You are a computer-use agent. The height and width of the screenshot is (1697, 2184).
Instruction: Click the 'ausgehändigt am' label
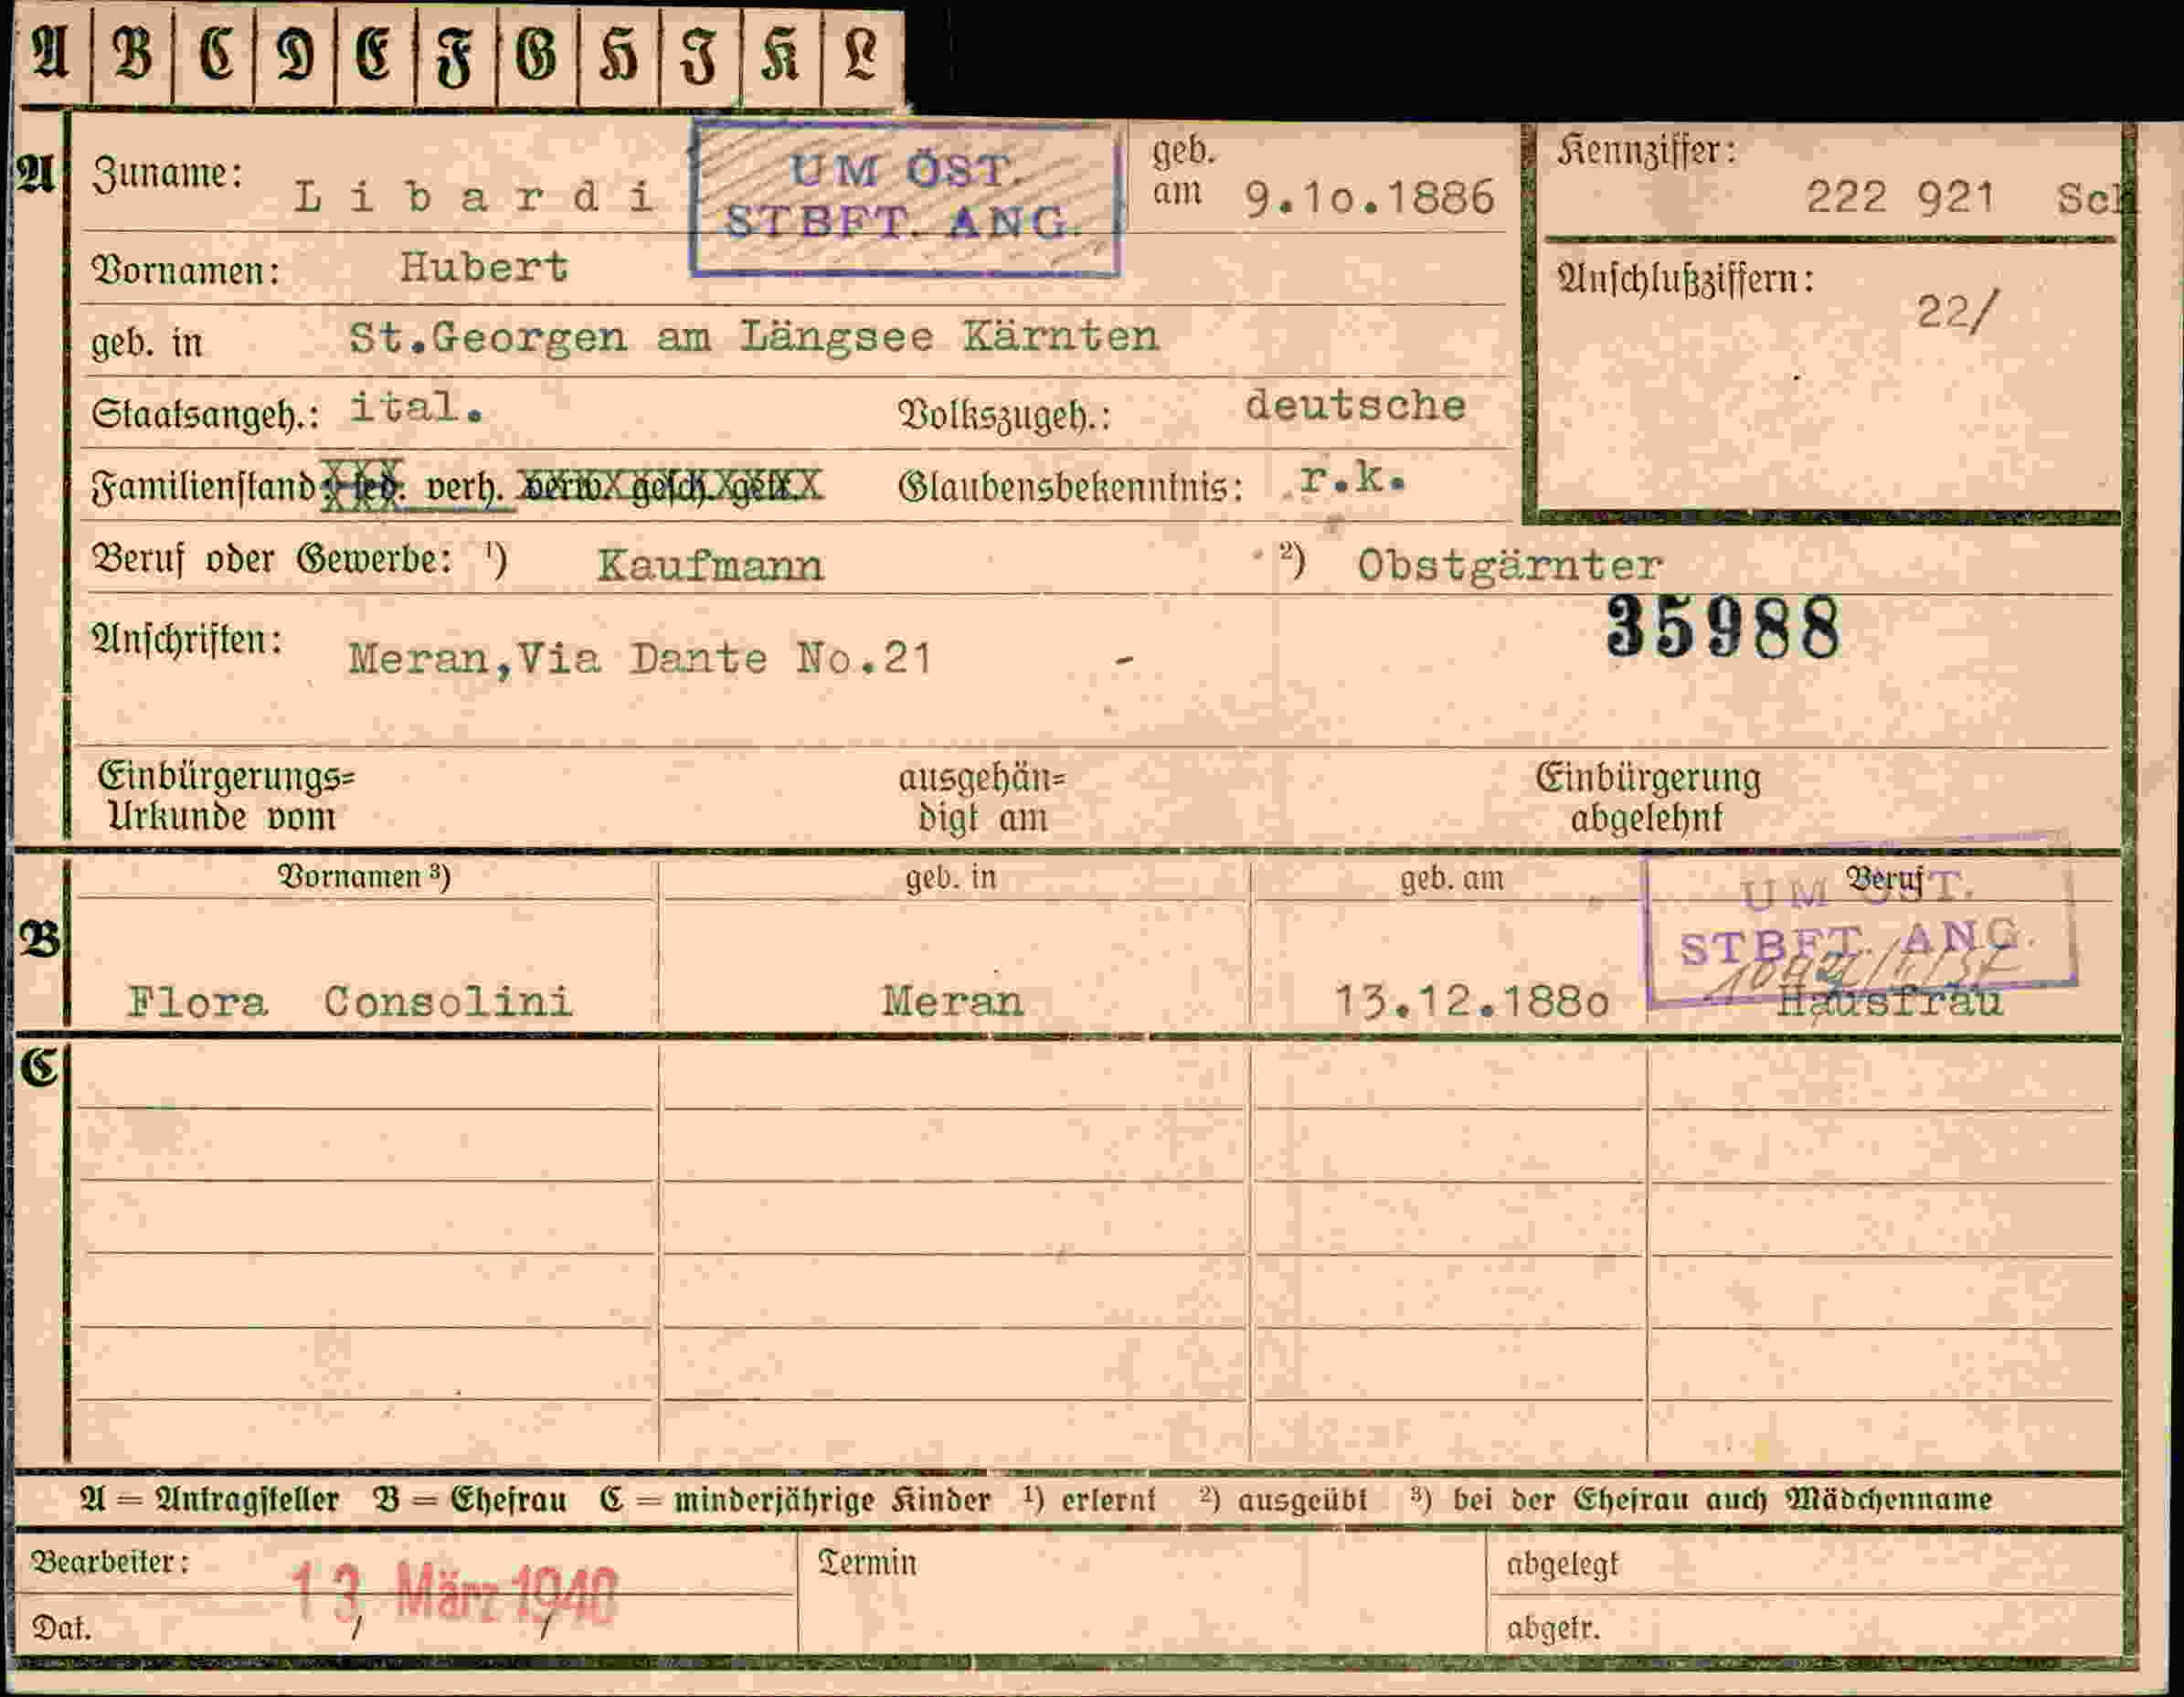coord(982,798)
